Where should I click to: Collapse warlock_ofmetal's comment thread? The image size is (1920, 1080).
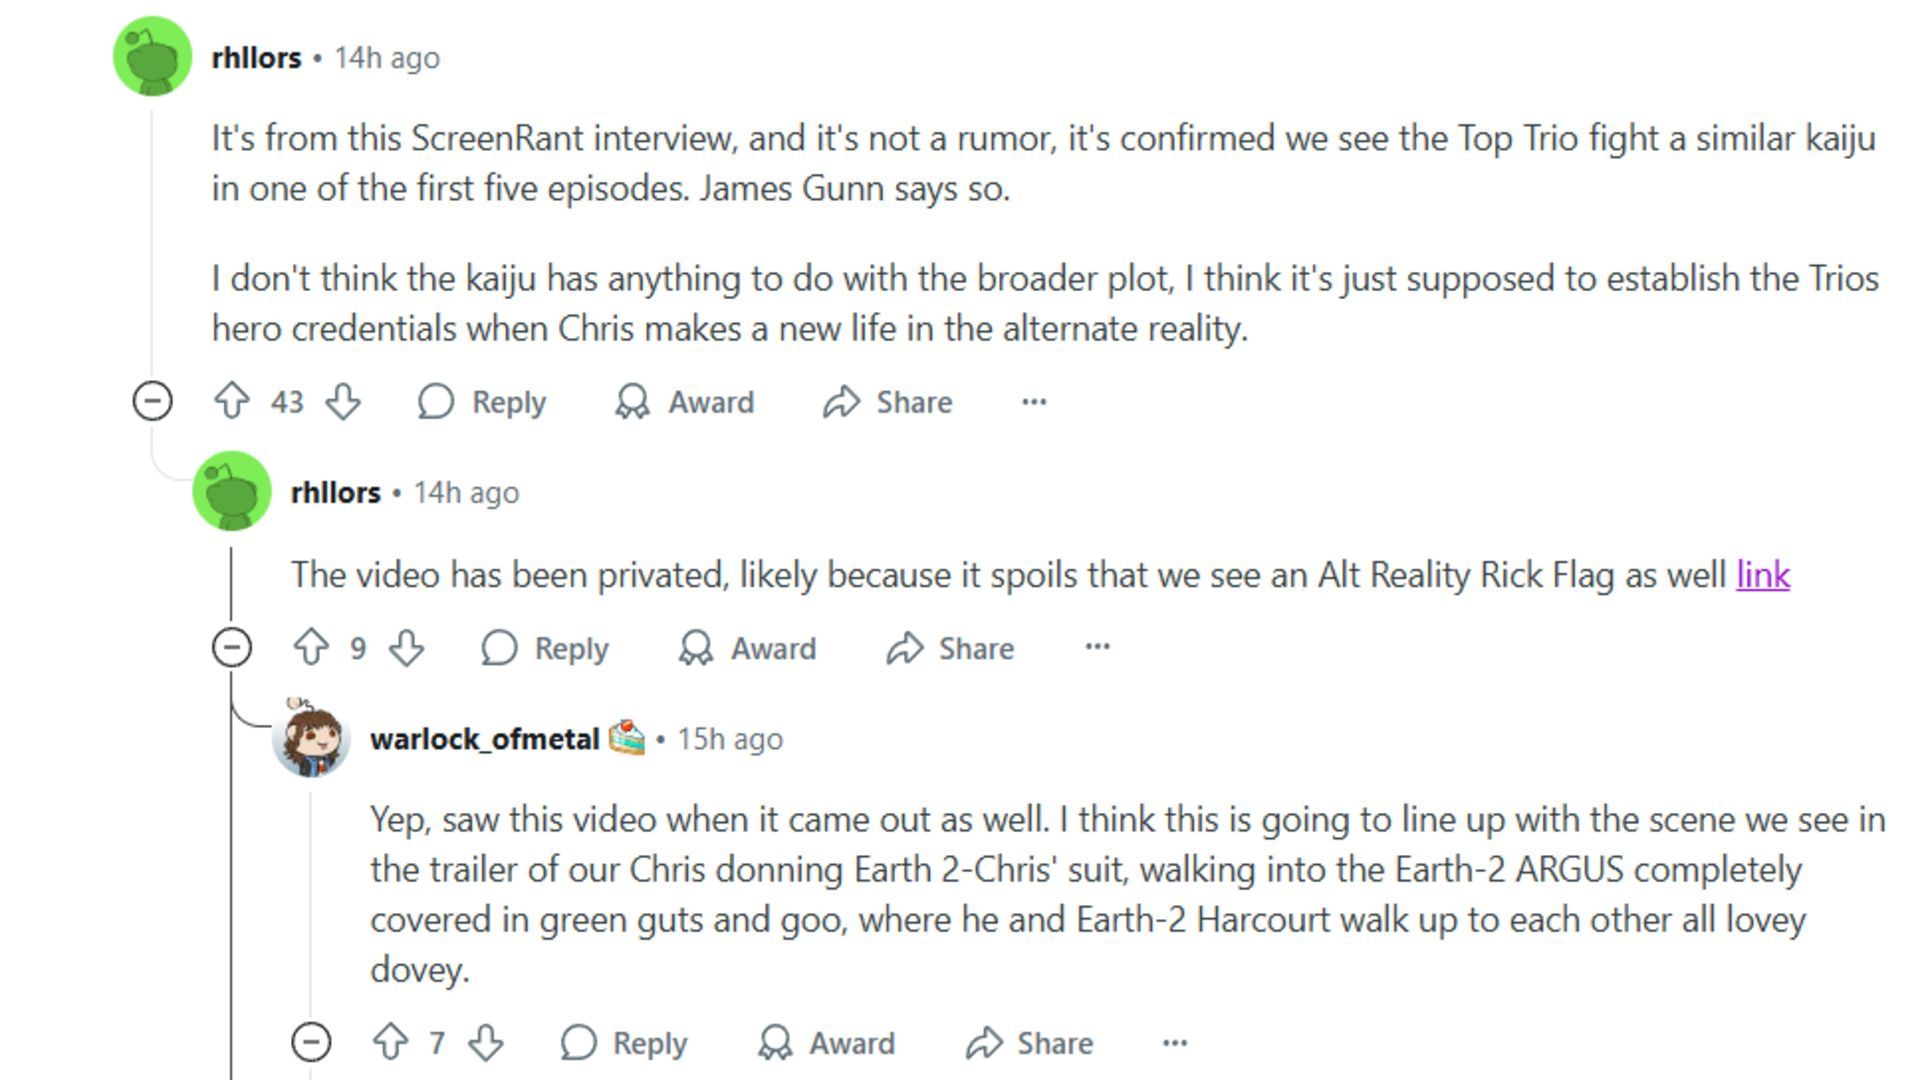point(311,1043)
